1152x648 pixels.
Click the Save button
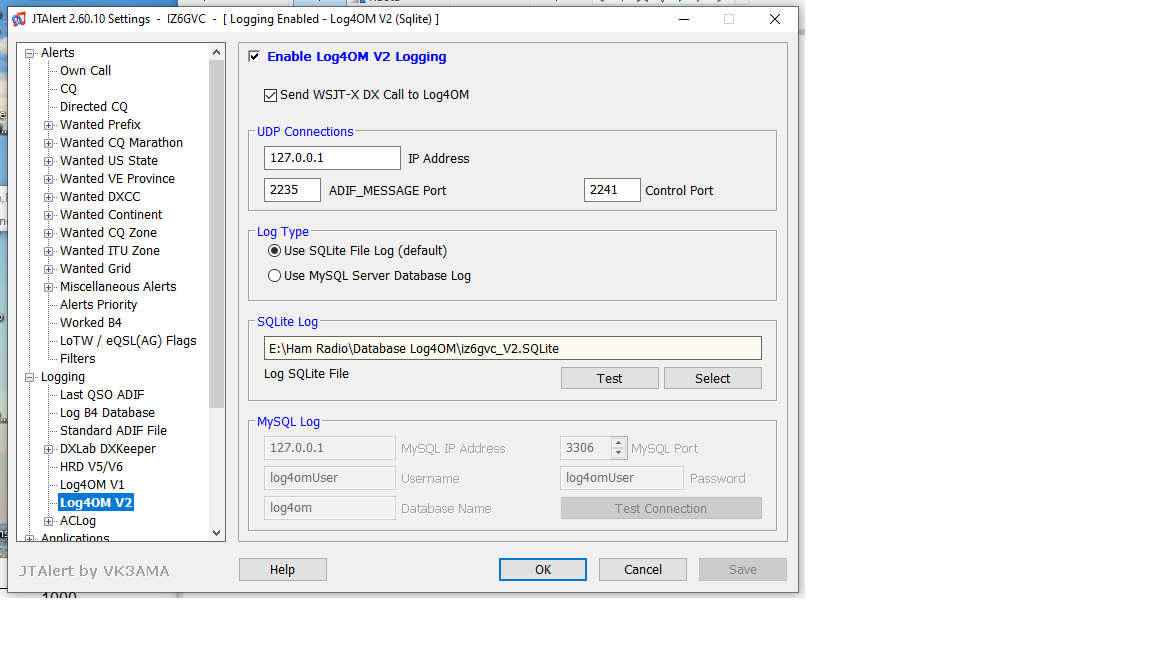[743, 569]
